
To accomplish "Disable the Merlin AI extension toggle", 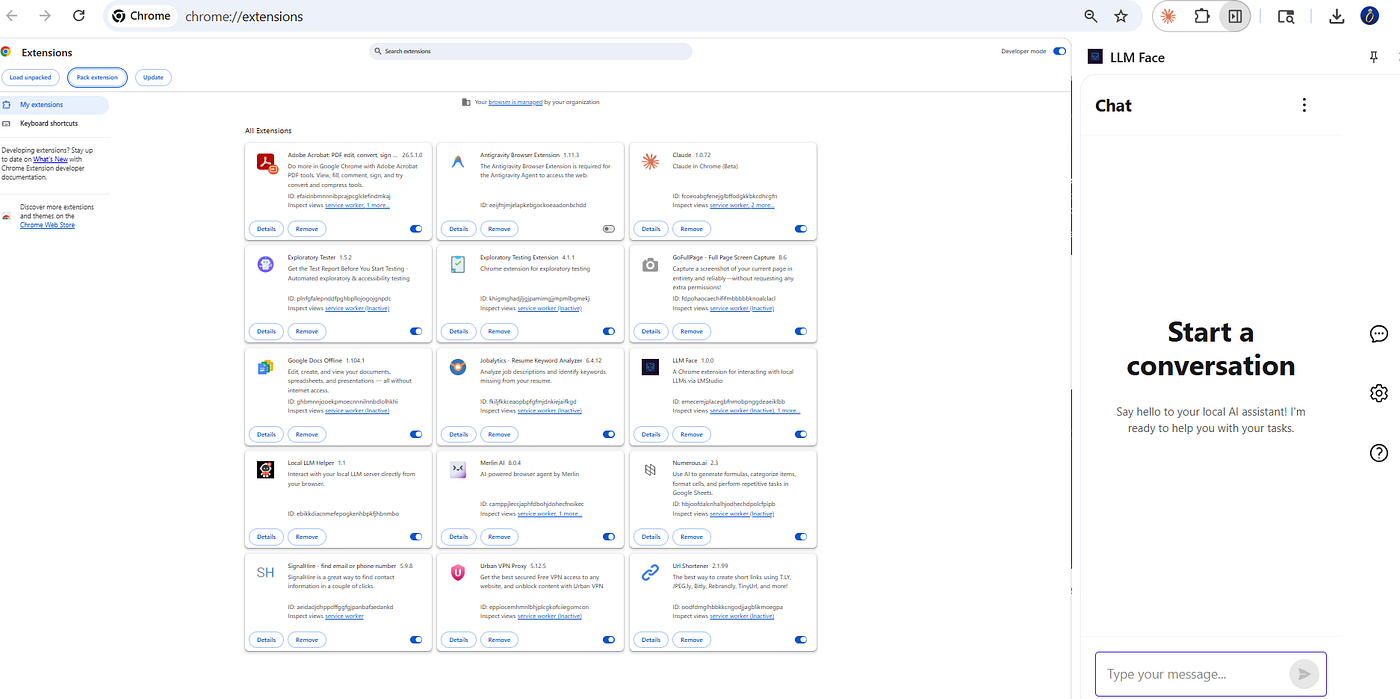I will click(x=608, y=537).
